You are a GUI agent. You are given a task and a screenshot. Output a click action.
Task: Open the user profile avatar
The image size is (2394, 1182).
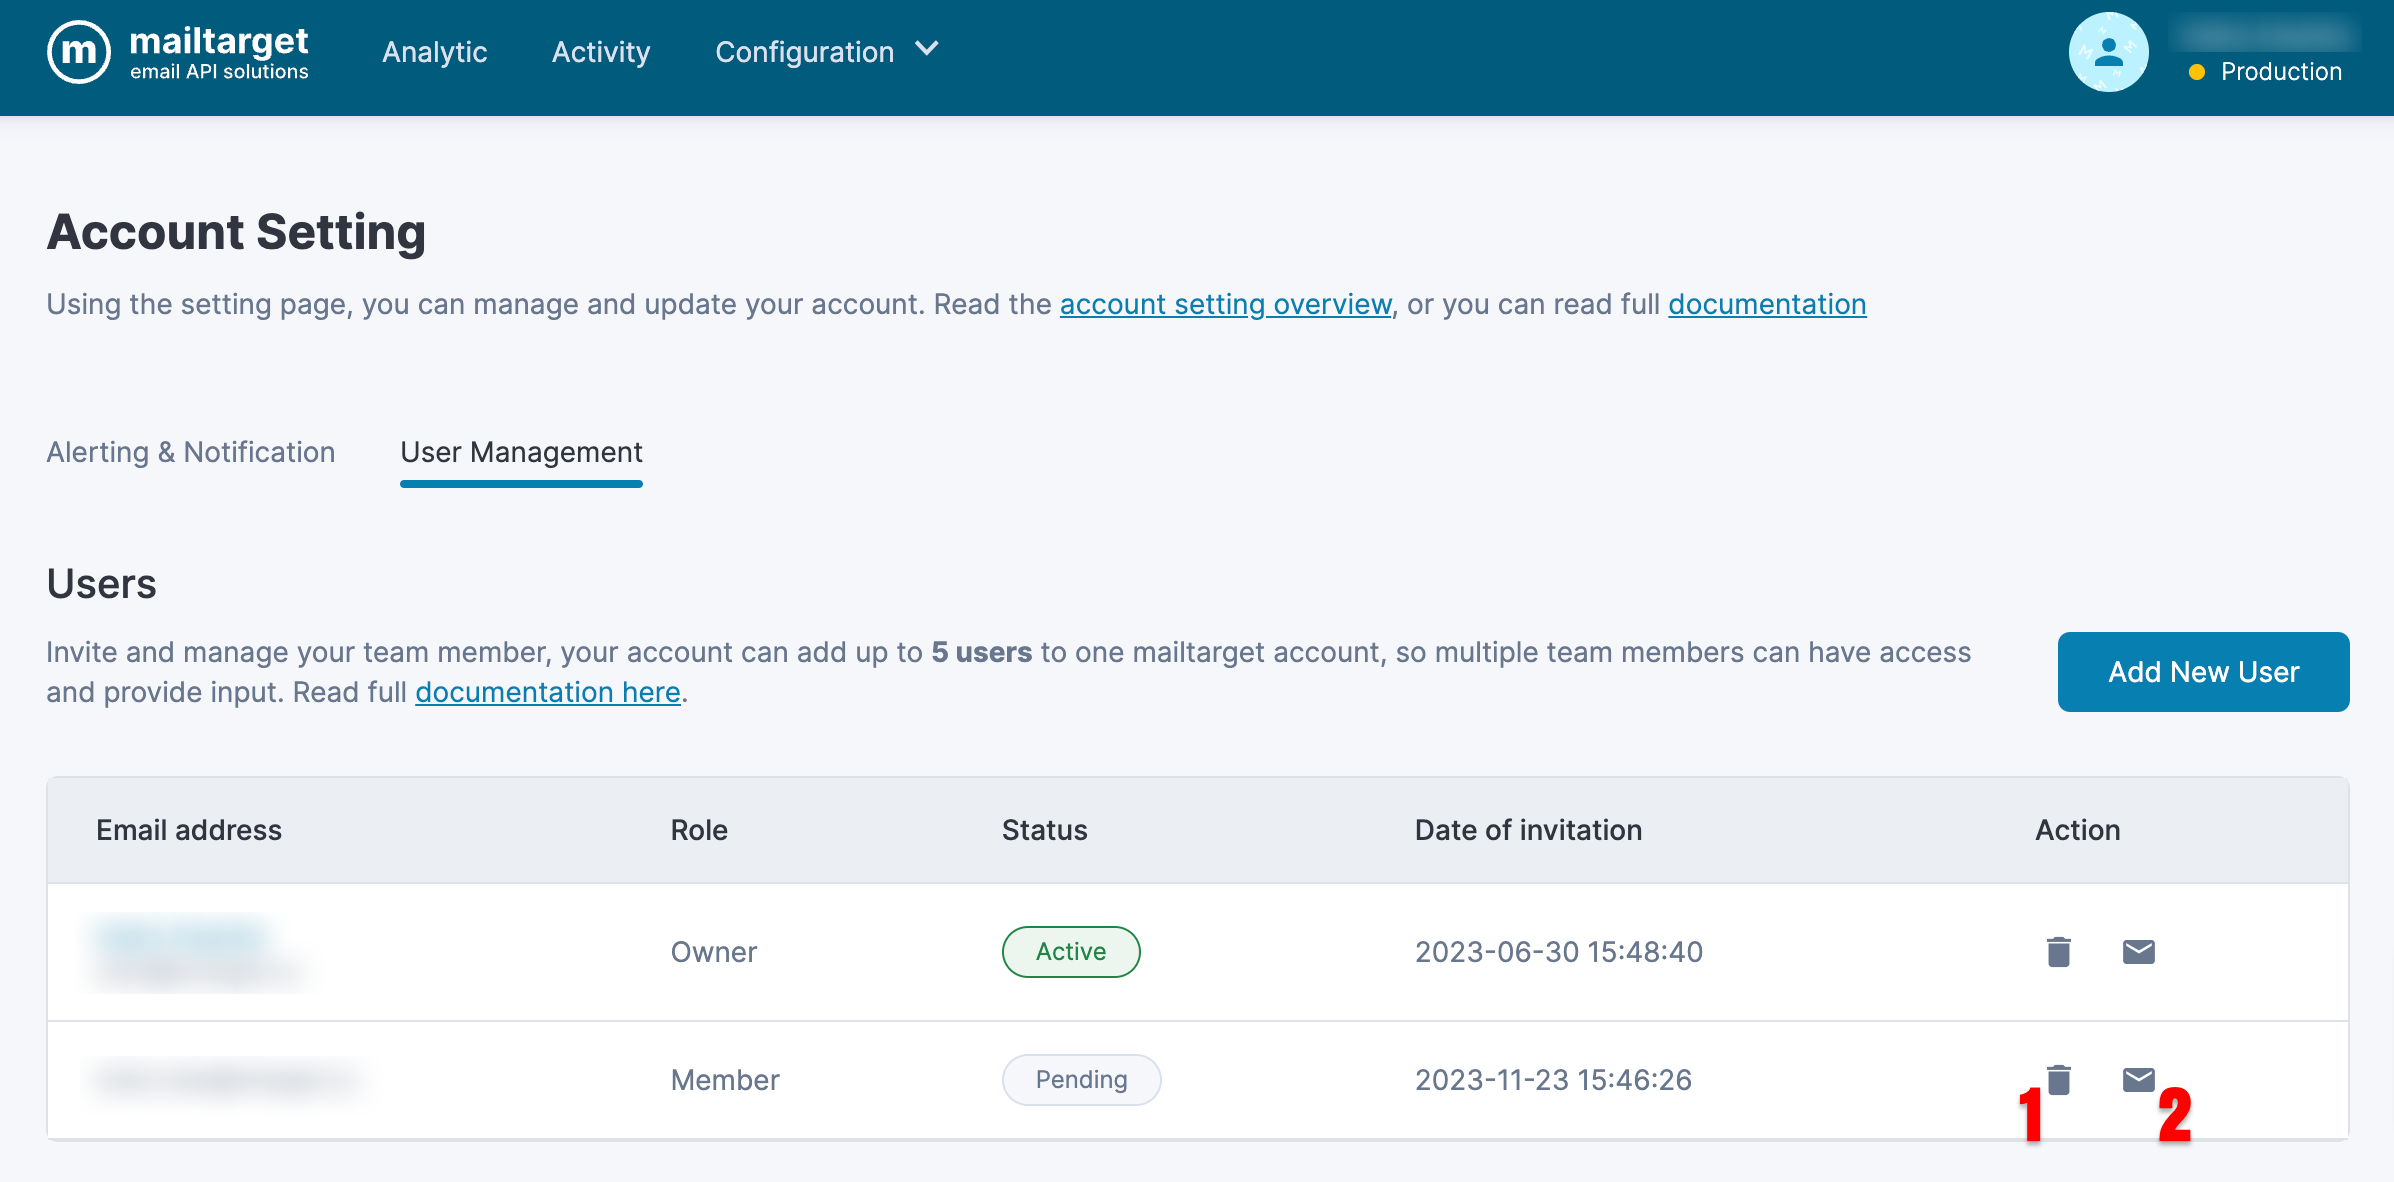2108,52
